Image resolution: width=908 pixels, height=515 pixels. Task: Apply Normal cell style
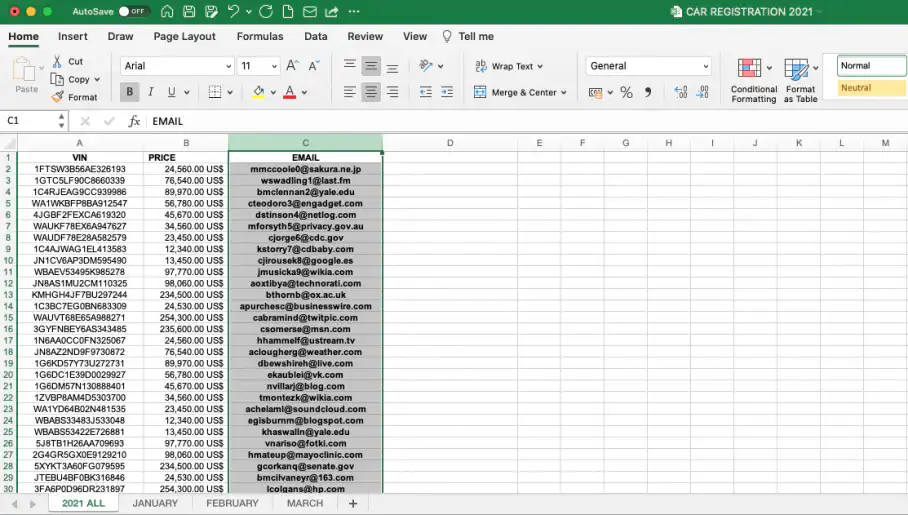tap(872, 65)
